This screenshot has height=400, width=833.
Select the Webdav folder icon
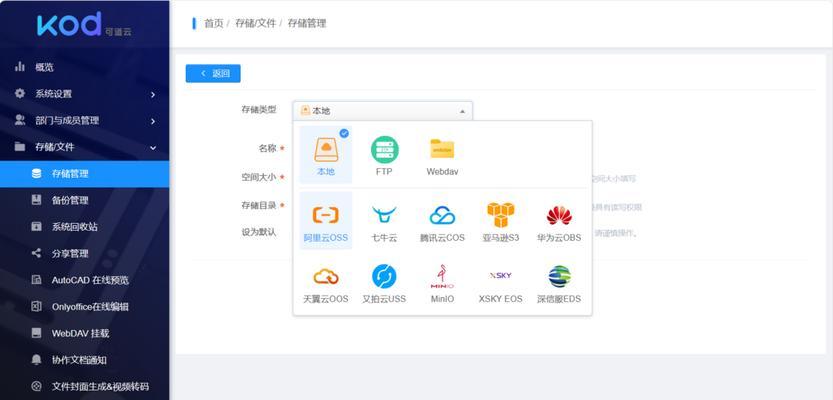coord(442,149)
